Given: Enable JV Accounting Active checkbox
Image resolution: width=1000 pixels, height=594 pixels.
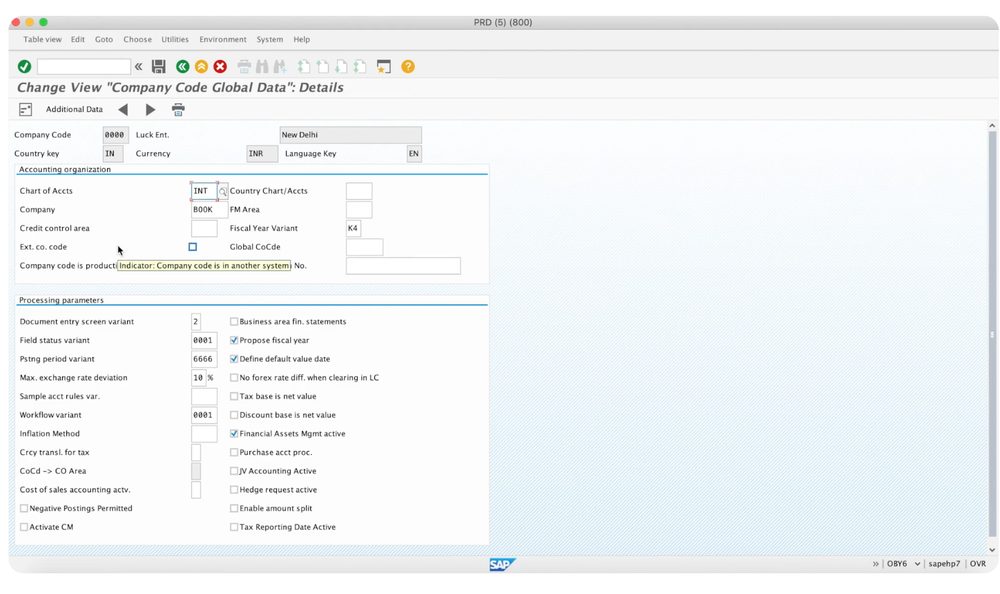Looking at the screenshot, I should point(234,471).
